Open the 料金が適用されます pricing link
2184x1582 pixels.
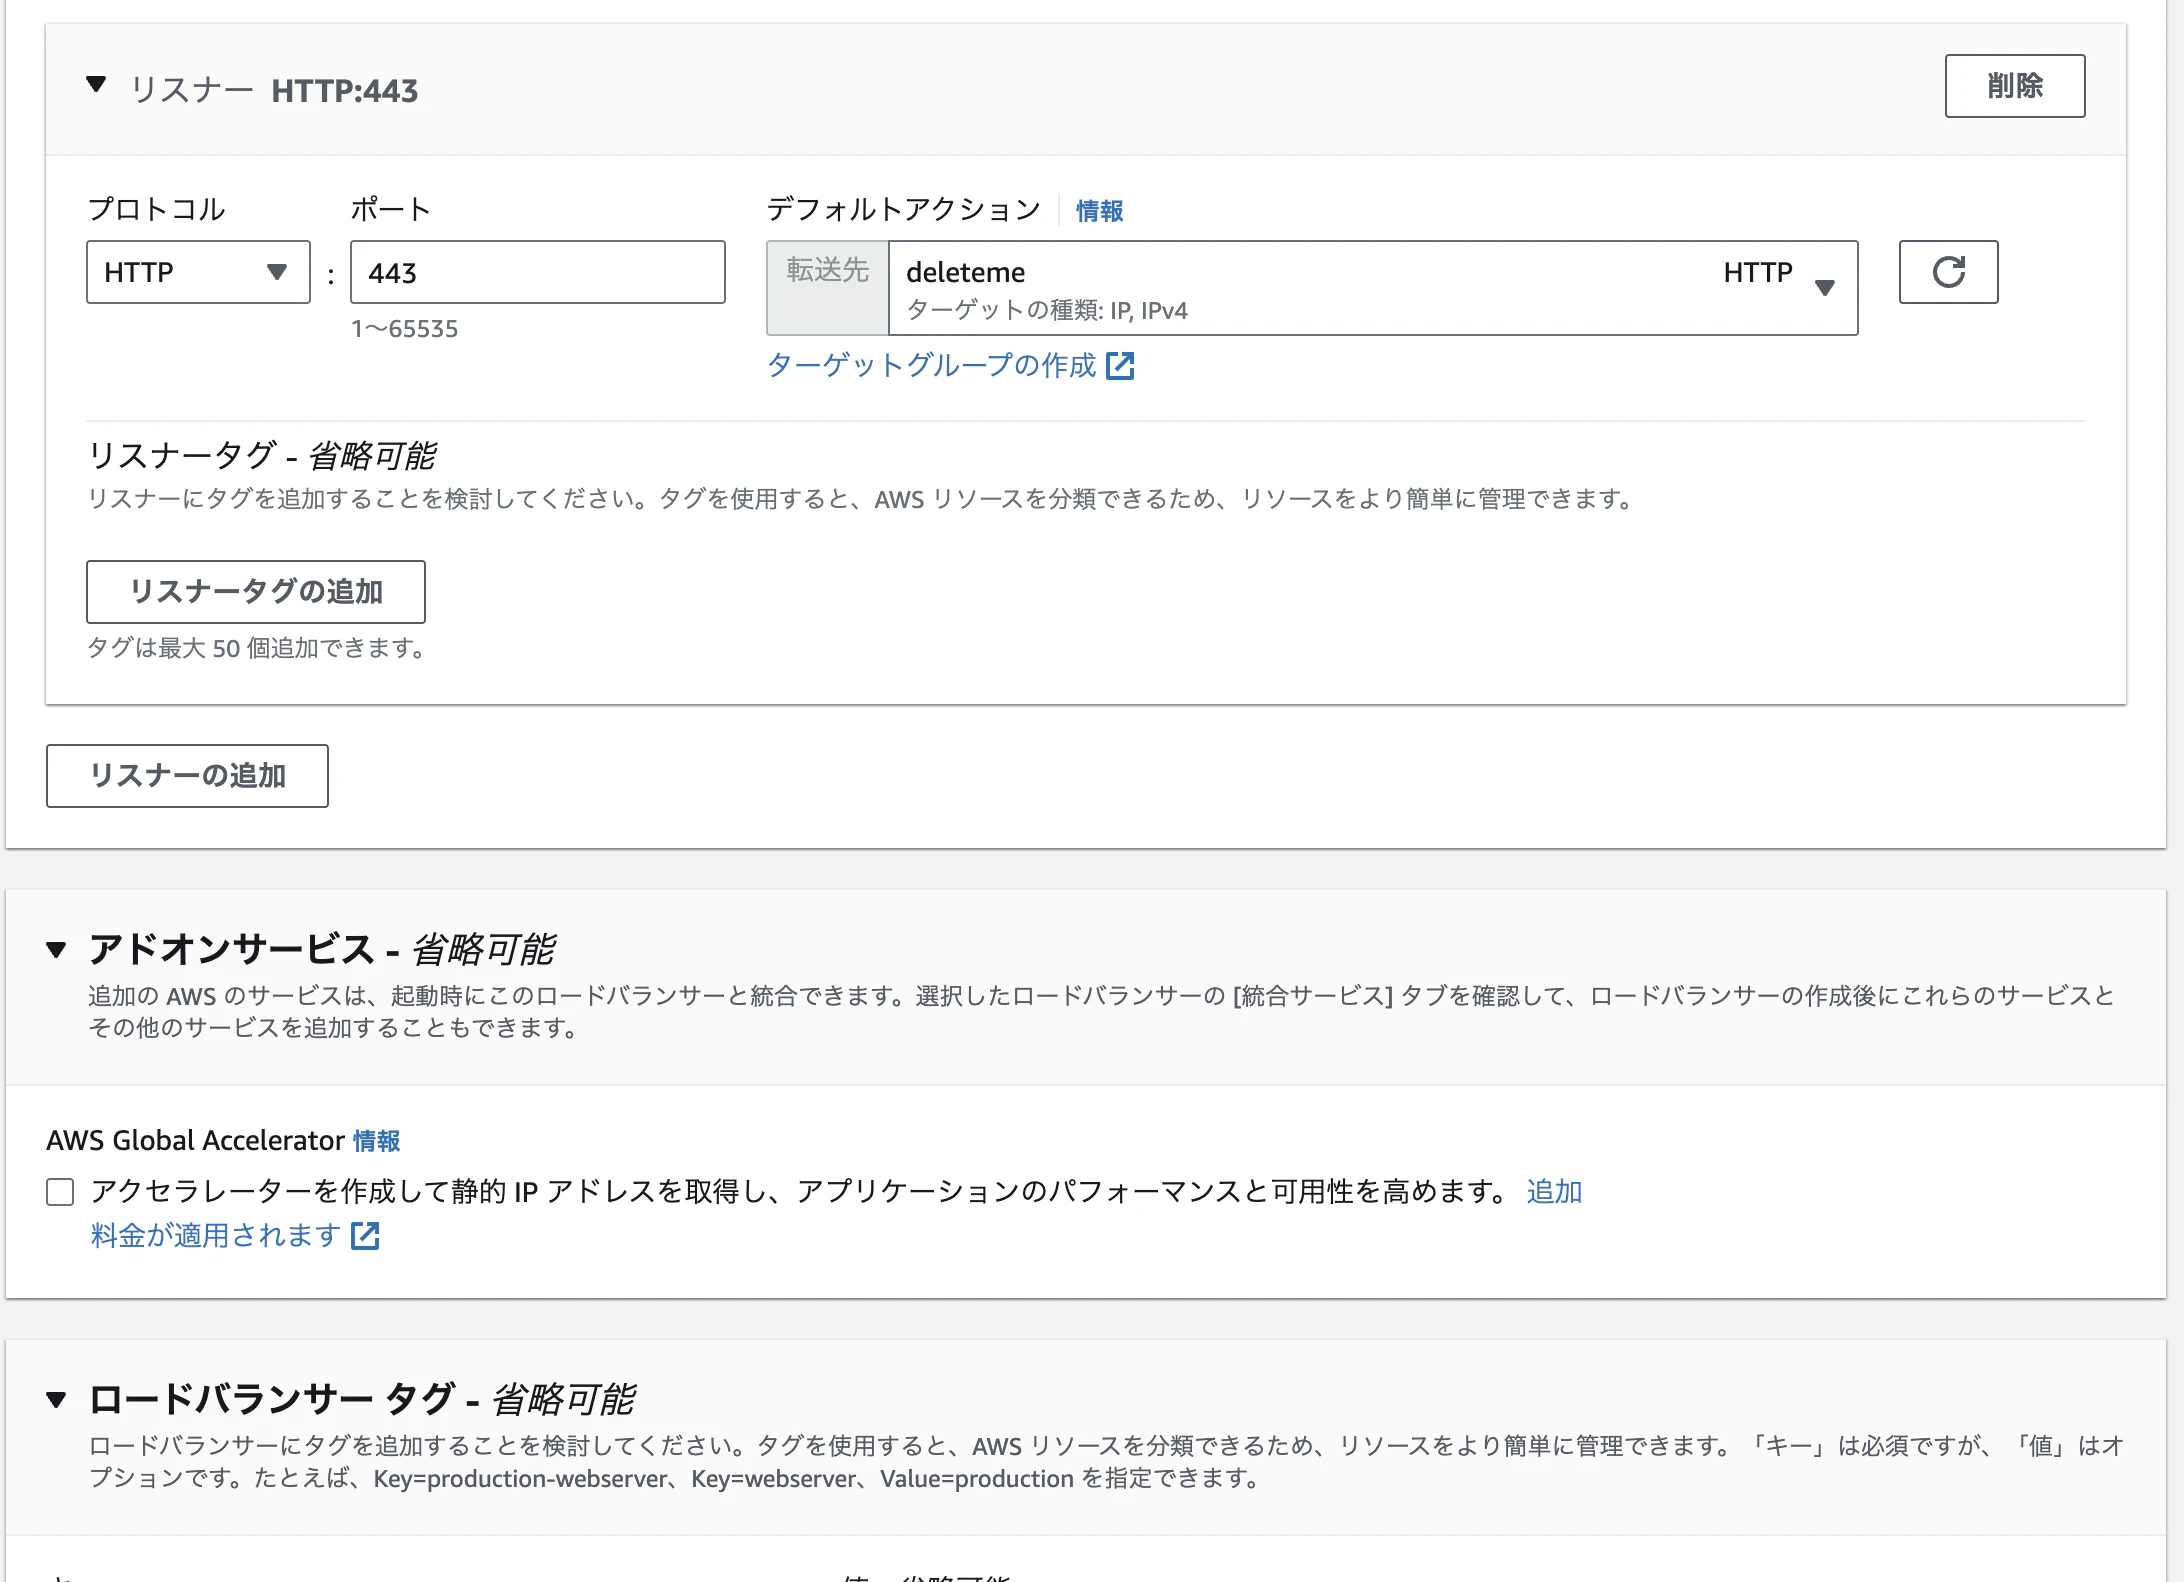216,1236
